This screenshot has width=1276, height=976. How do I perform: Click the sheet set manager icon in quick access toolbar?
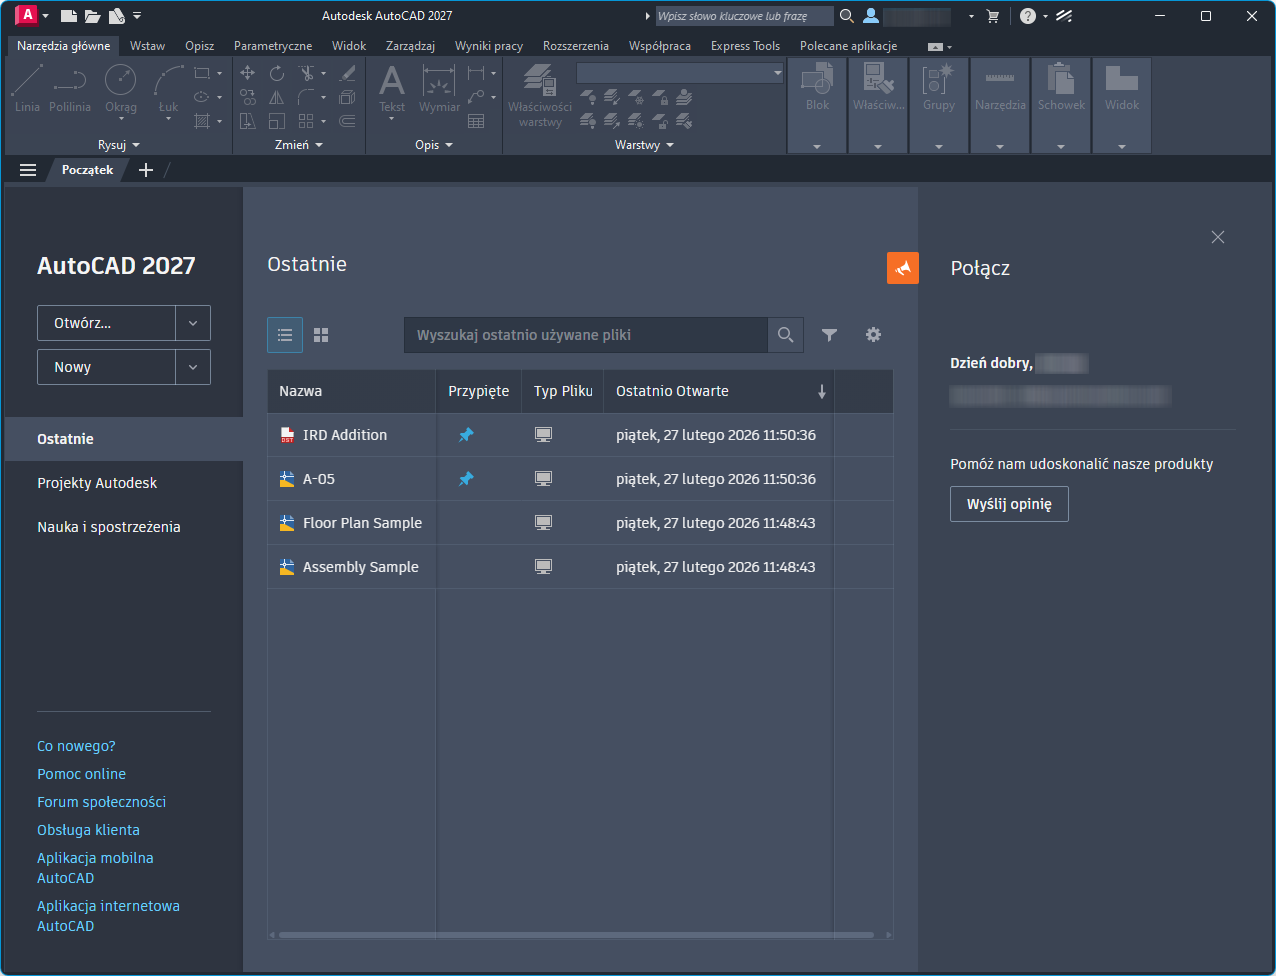(117, 16)
